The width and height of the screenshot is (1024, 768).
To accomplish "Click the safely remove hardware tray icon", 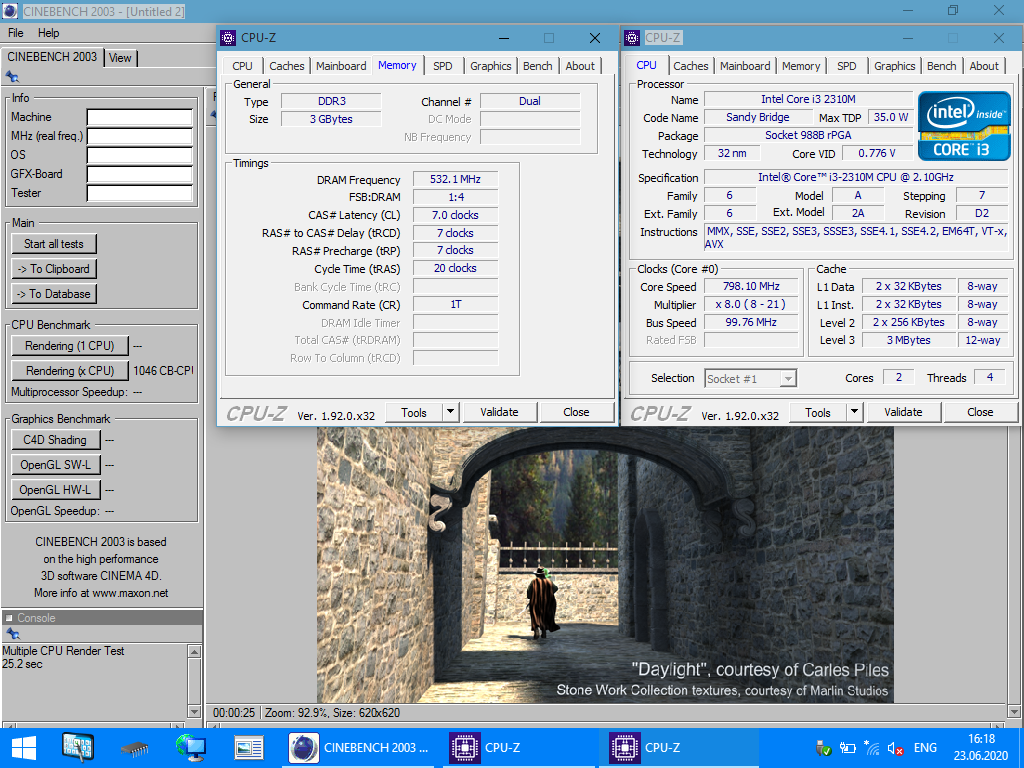I will (x=824, y=748).
